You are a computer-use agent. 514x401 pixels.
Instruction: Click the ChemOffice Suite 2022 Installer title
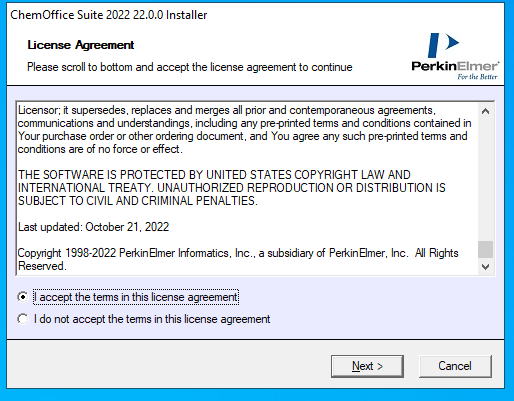(x=109, y=15)
